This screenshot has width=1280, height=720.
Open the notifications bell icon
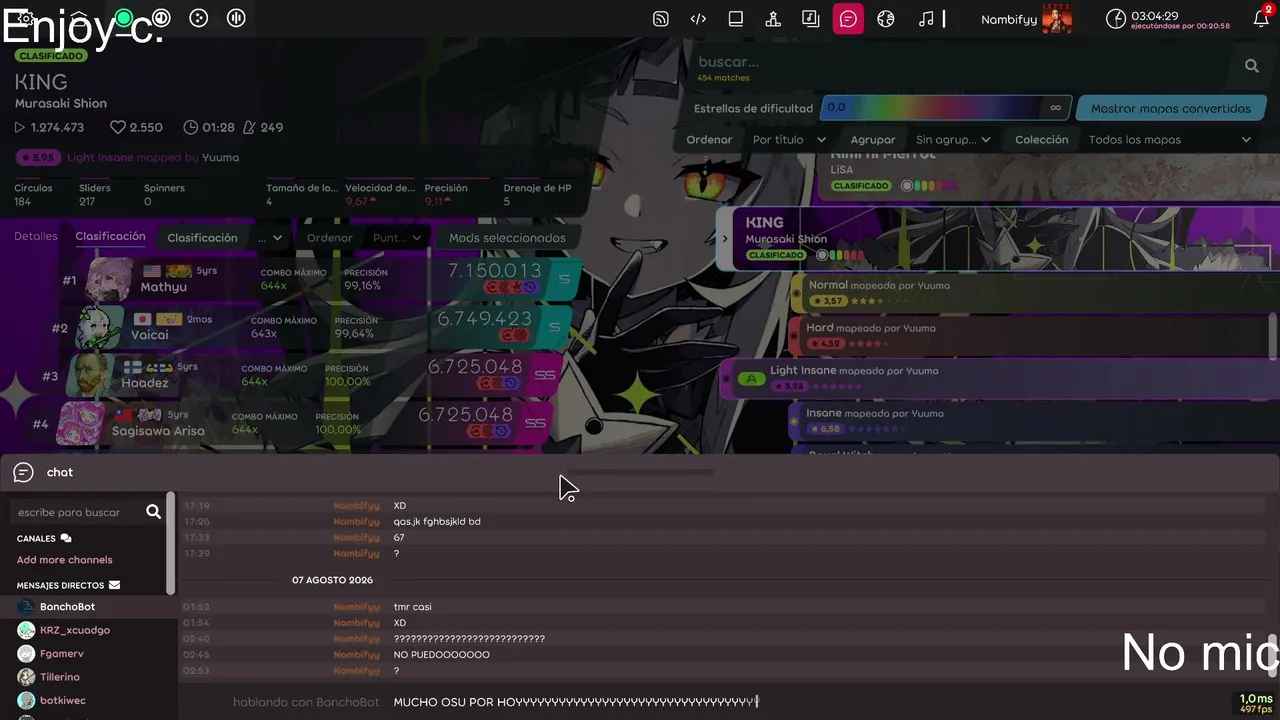[1261, 19]
